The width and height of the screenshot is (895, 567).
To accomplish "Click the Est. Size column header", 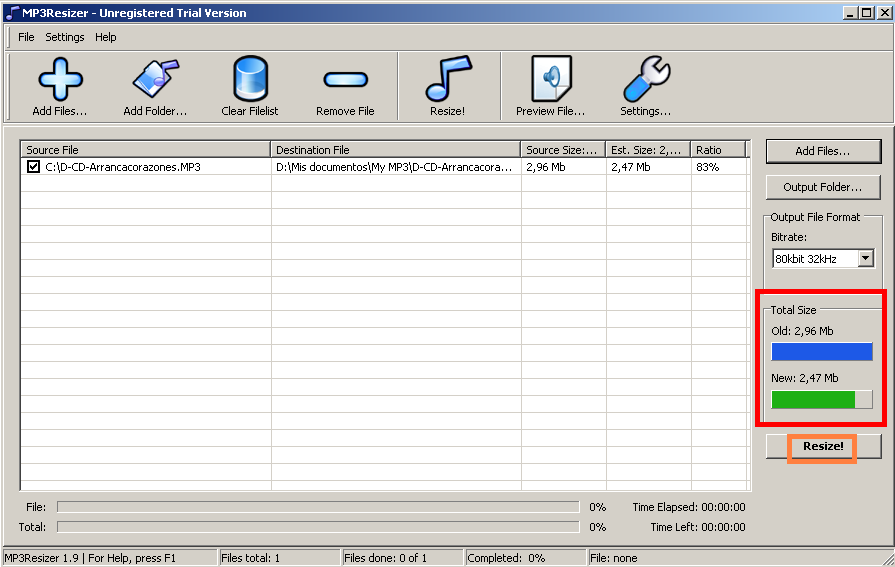I will (x=648, y=150).
